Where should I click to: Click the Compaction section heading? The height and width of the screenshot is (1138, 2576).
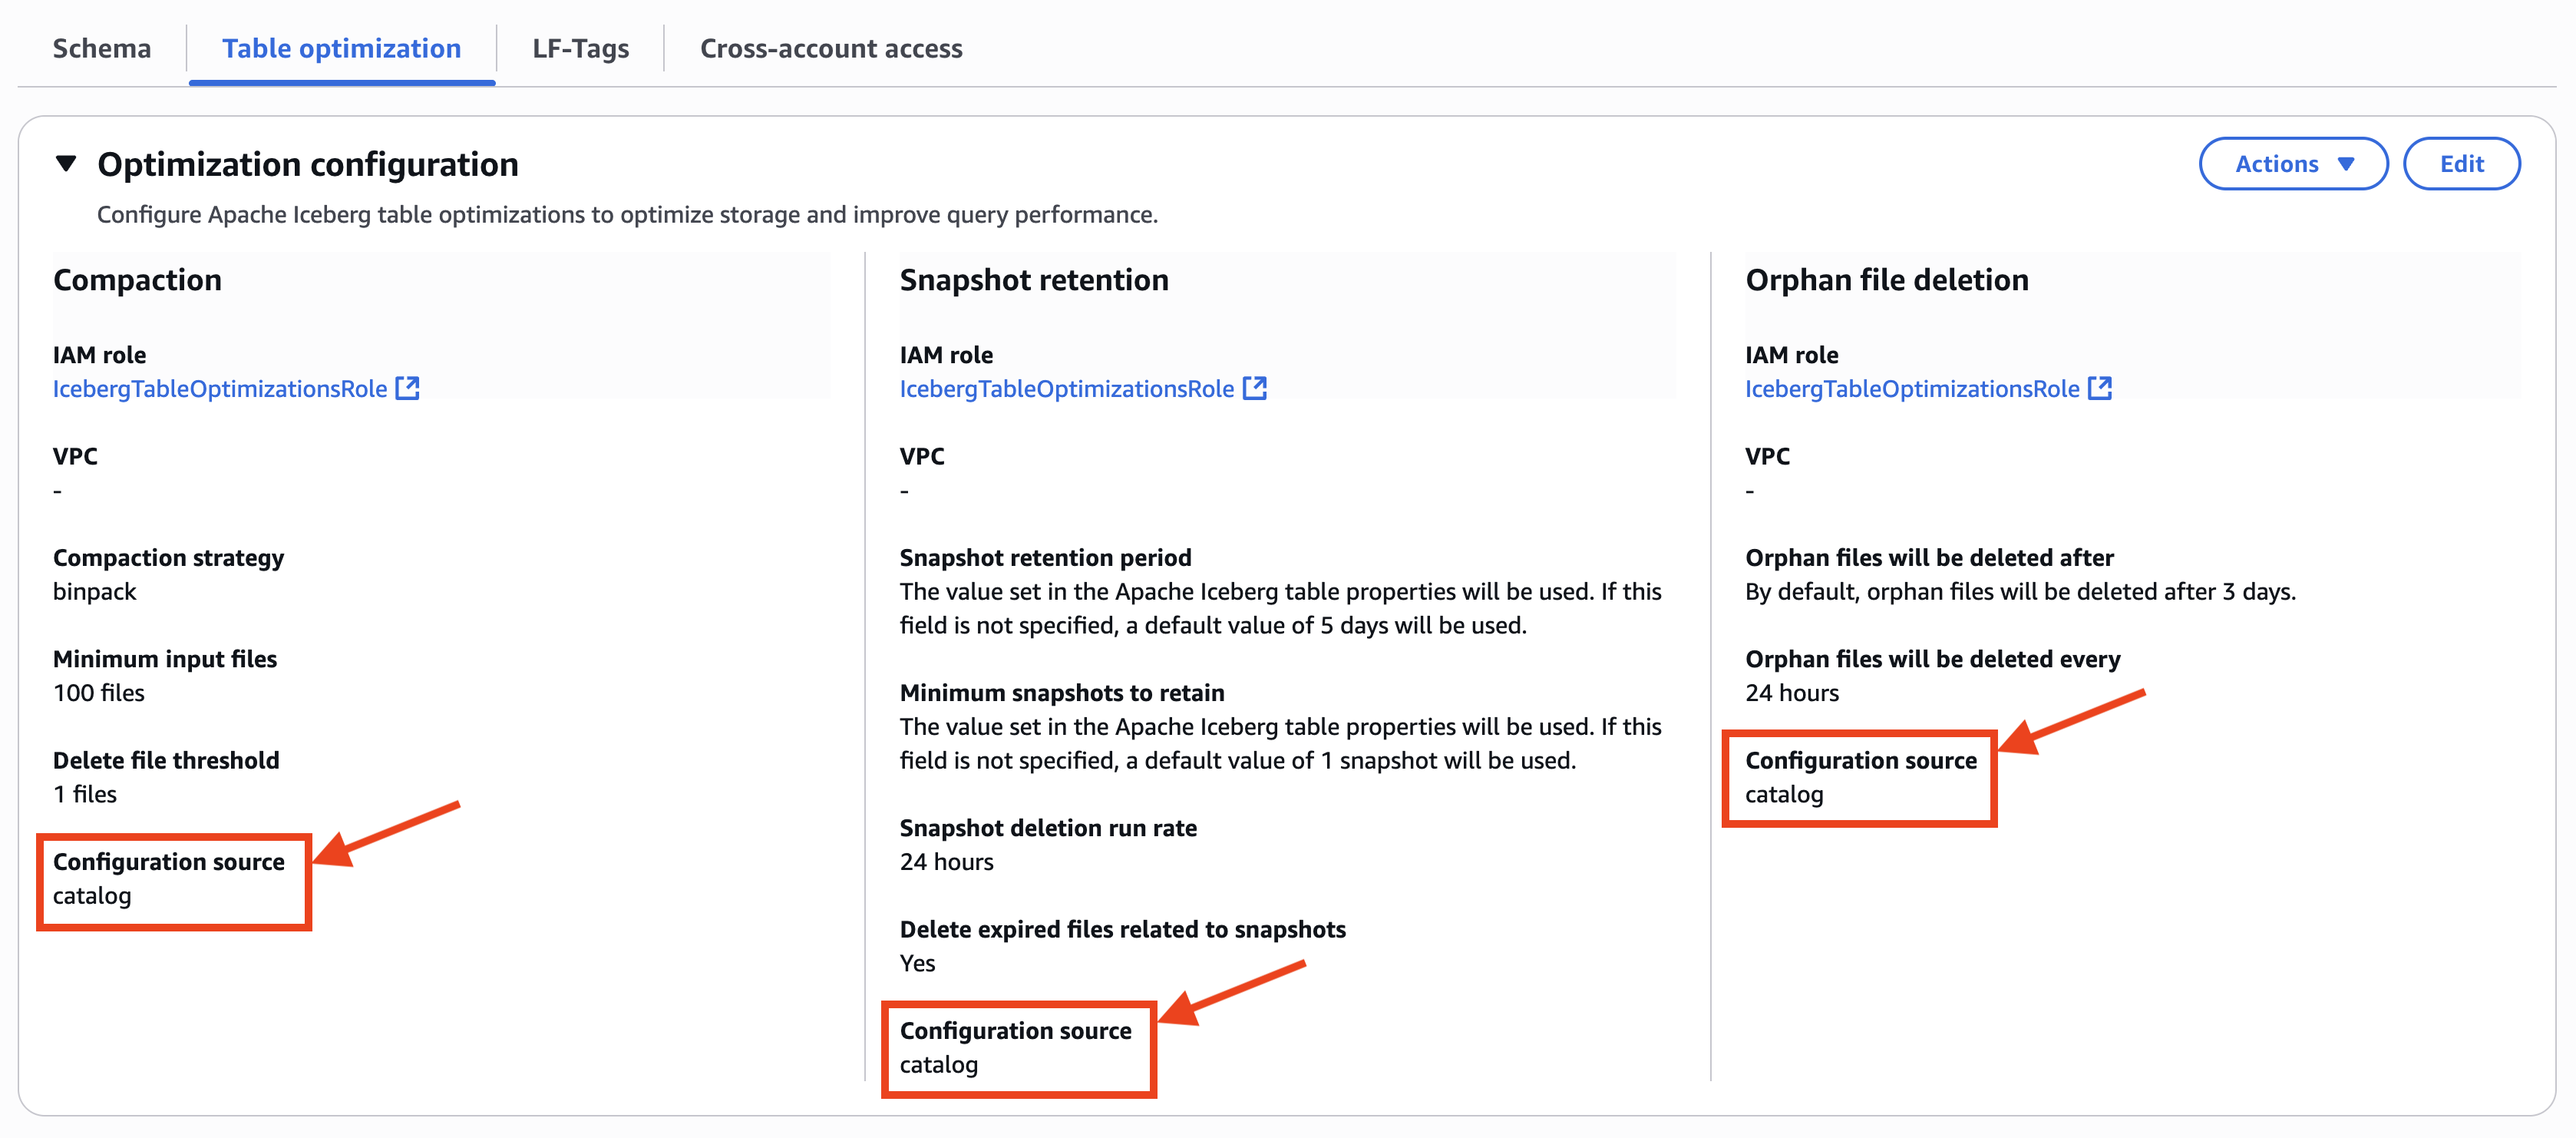tap(137, 279)
